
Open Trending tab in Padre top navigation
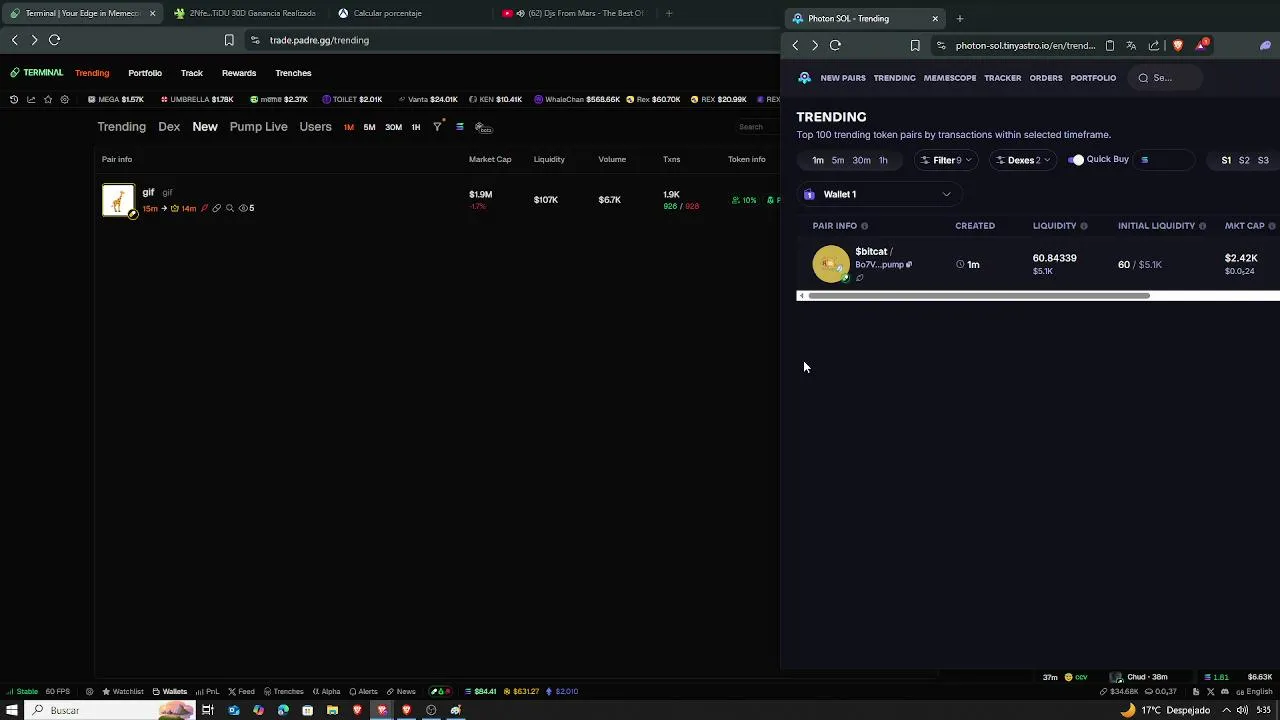tap(92, 73)
